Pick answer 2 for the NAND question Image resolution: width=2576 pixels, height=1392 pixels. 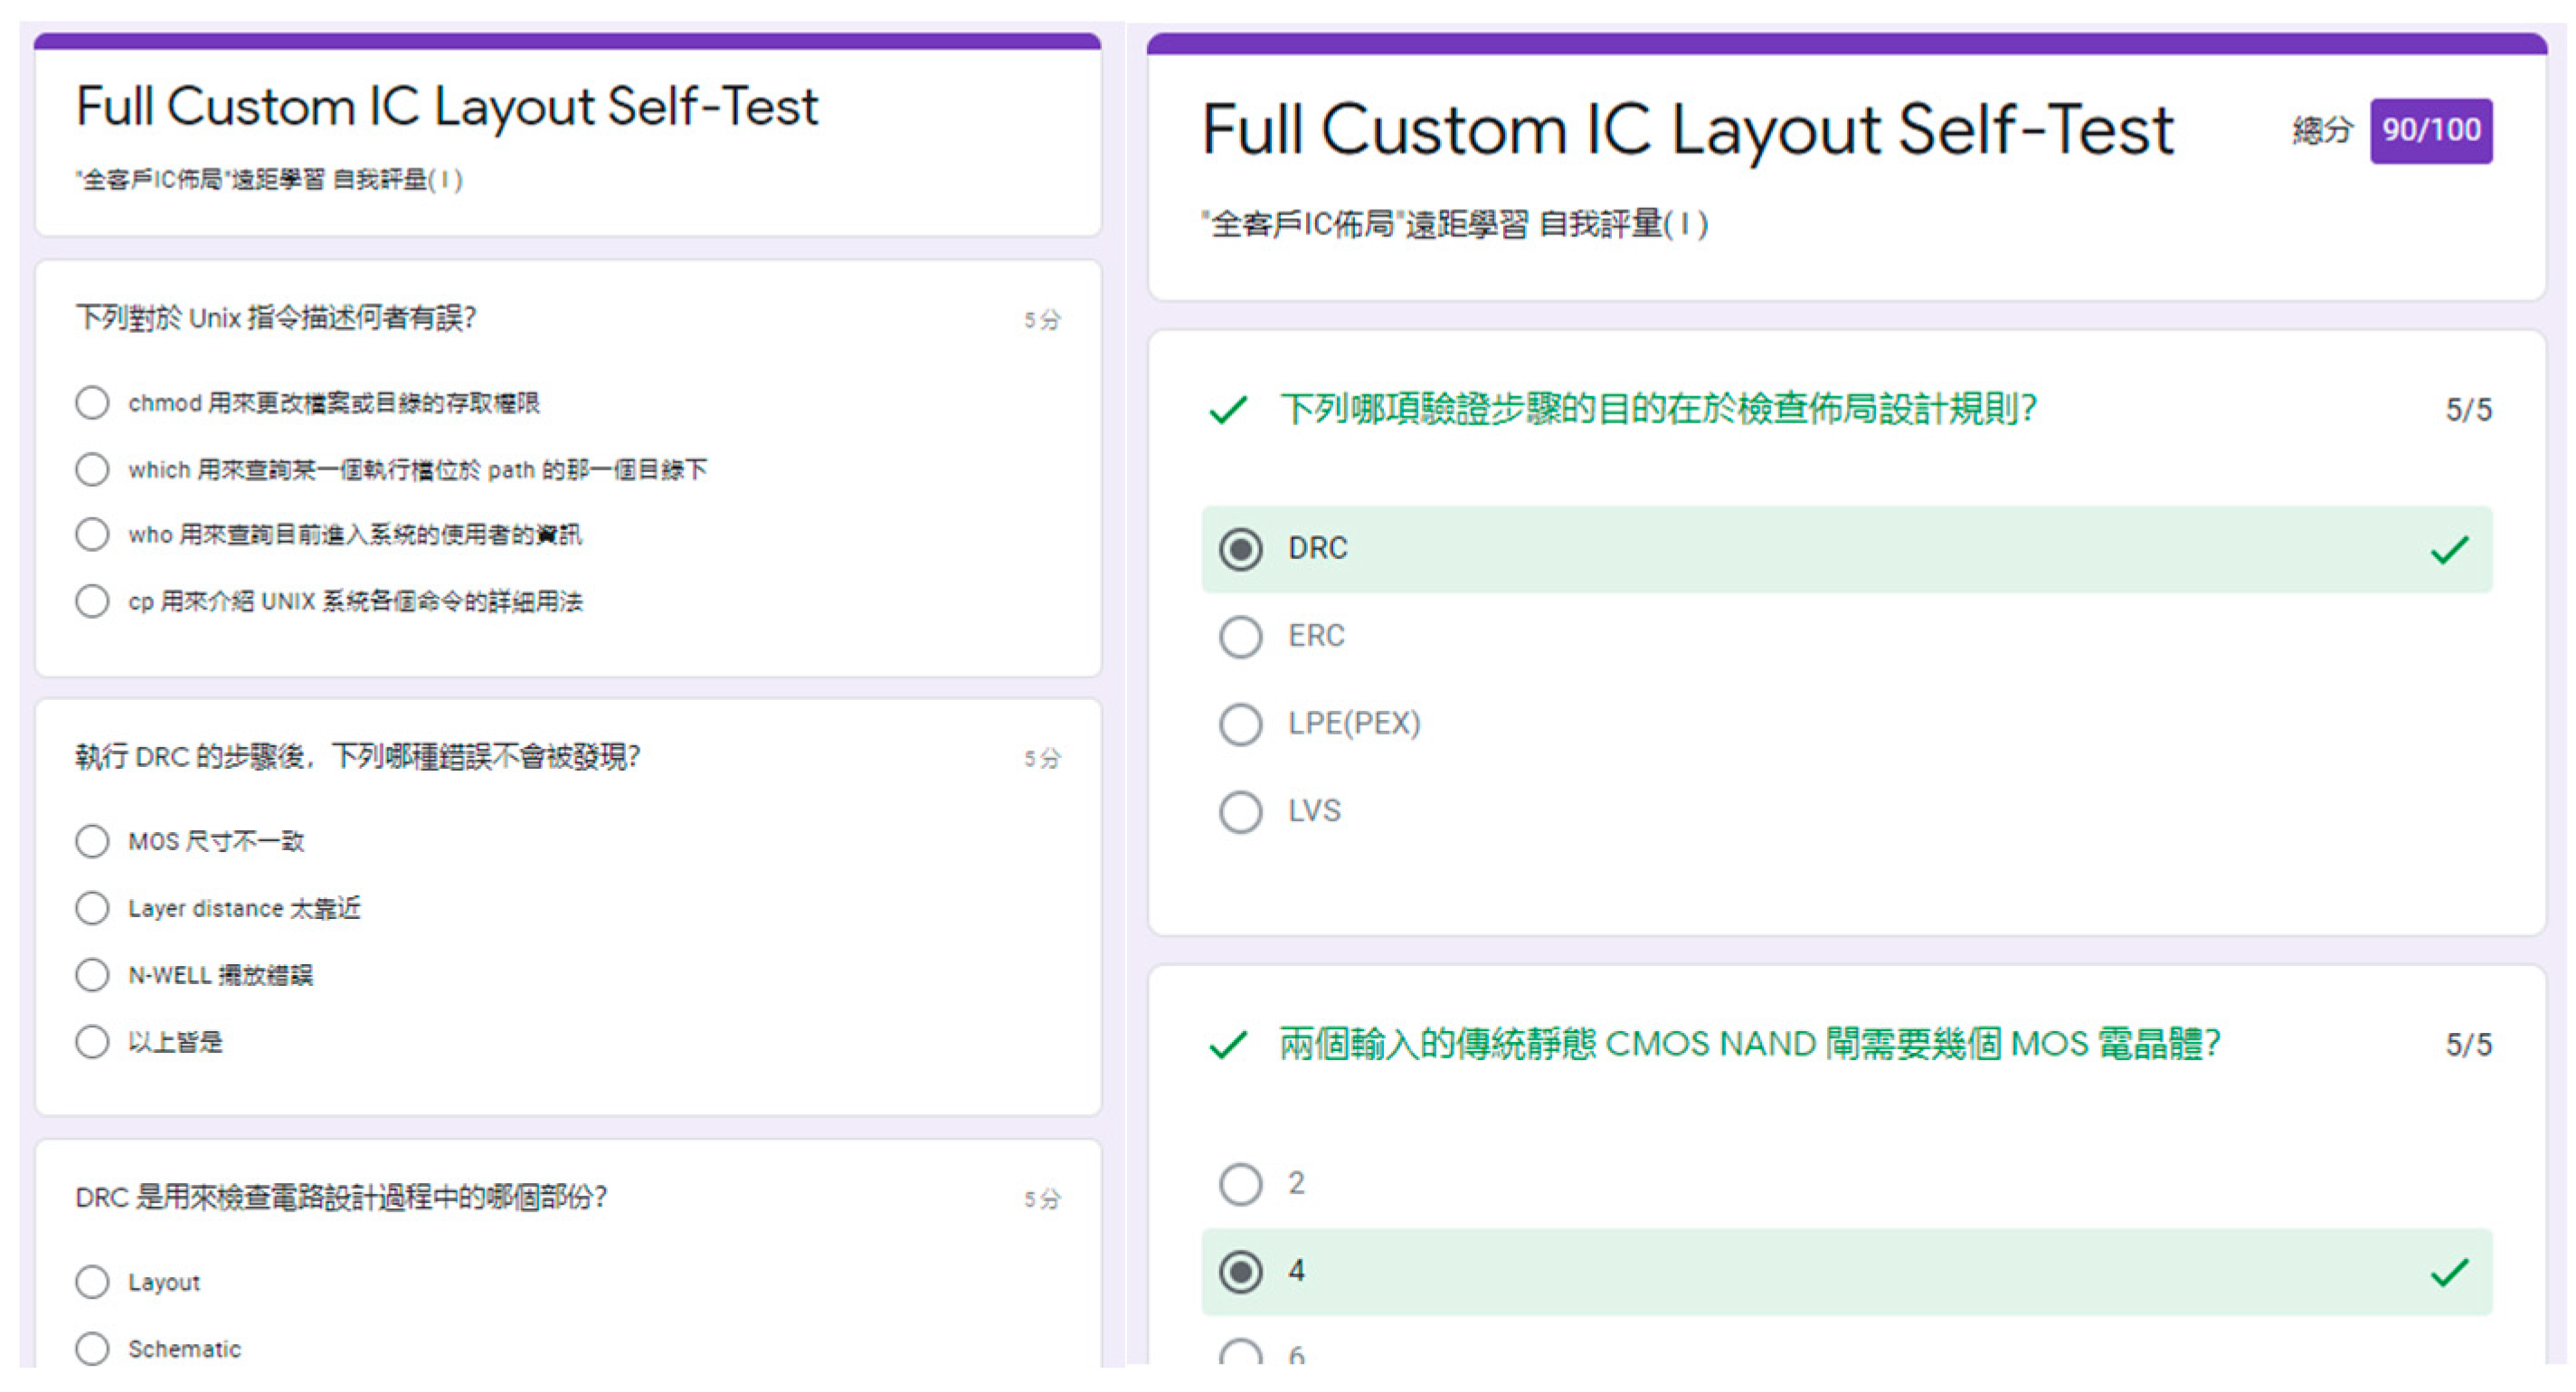point(1240,1184)
